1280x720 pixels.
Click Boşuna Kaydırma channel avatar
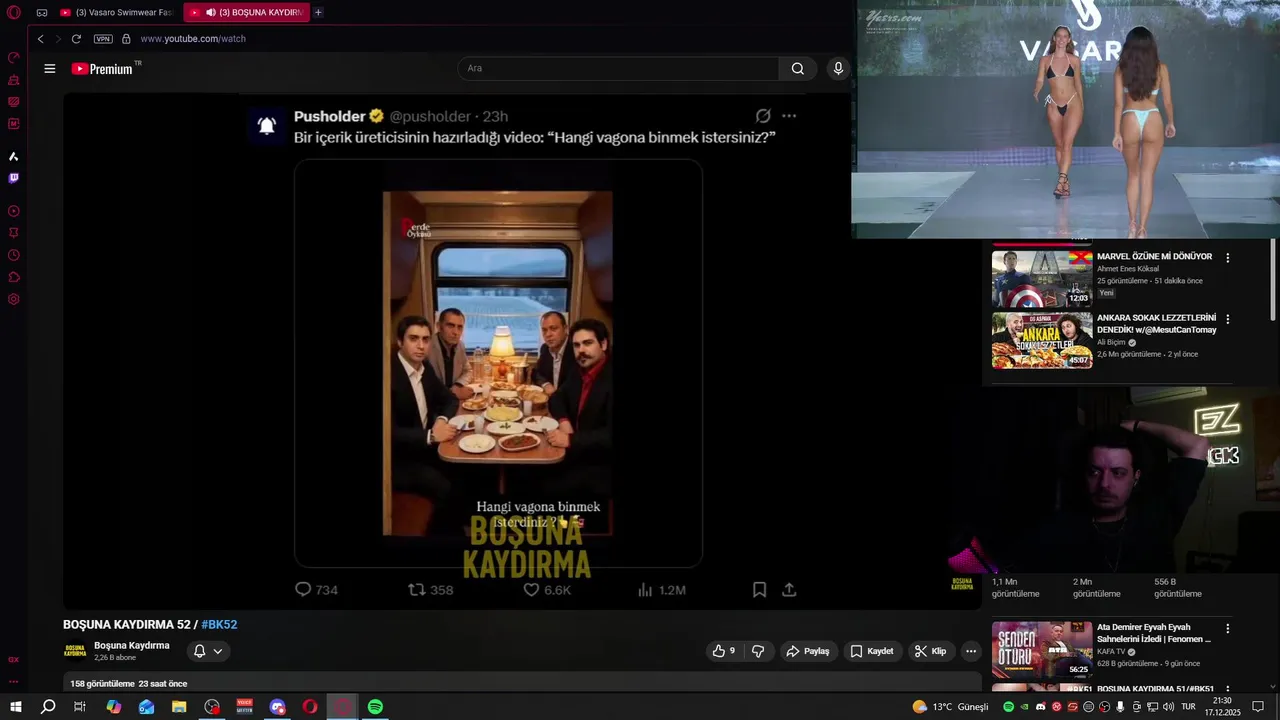[x=75, y=651]
